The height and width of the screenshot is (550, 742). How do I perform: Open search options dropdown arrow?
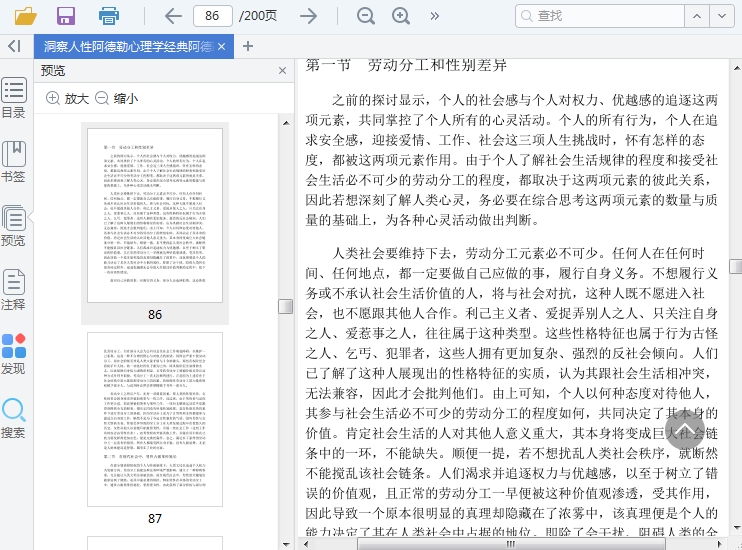point(722,16)
